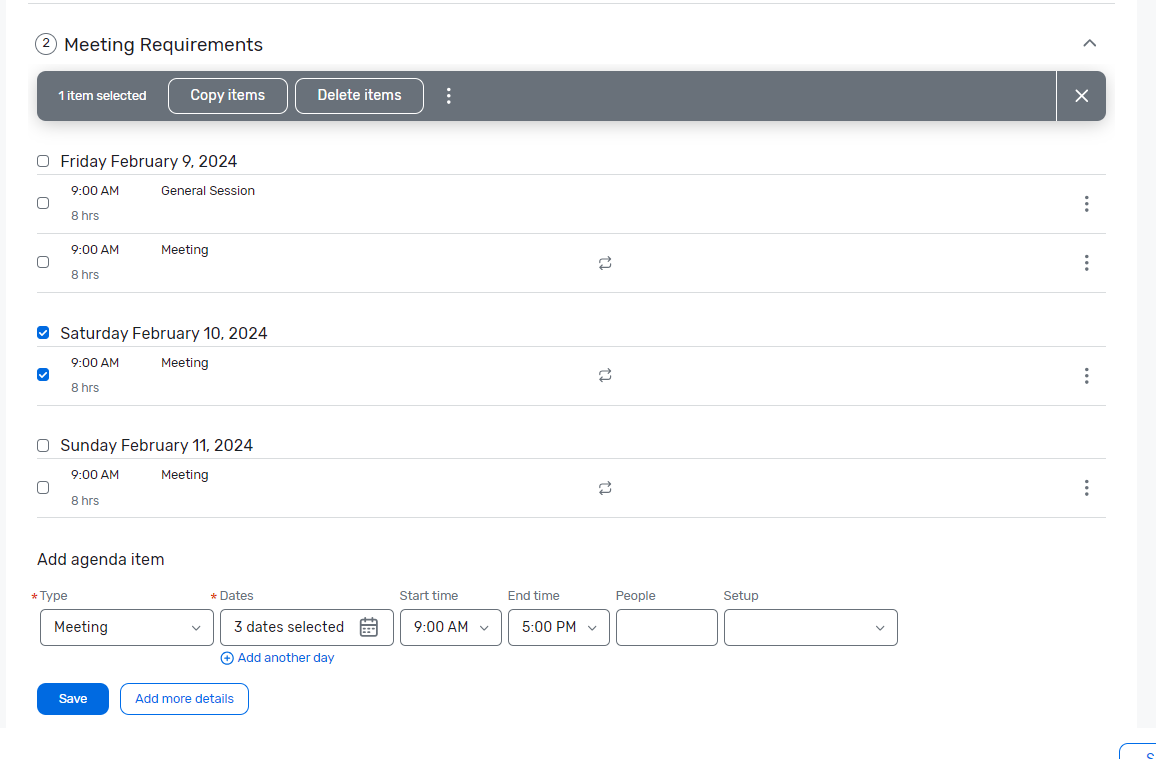Click the Friday Meeting recurring icon

(x=605, y=263)
